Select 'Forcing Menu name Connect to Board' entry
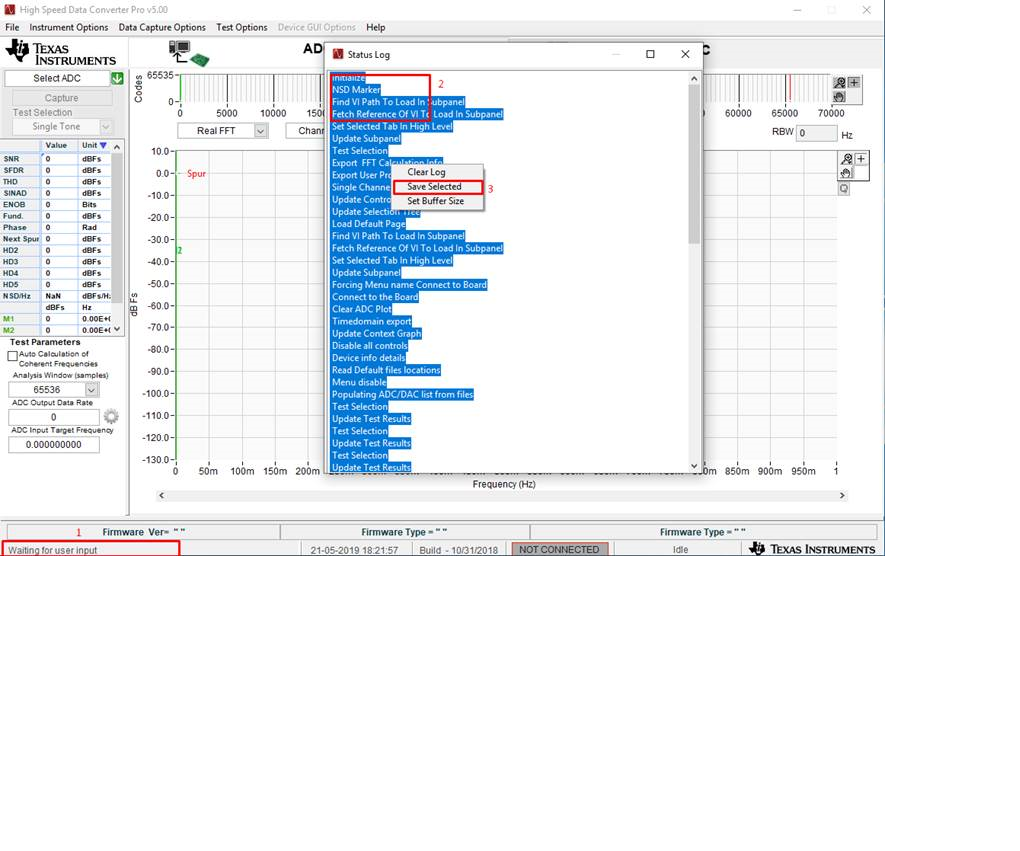The width and height of the screenshot is (1020, 851). pos(409,285)
